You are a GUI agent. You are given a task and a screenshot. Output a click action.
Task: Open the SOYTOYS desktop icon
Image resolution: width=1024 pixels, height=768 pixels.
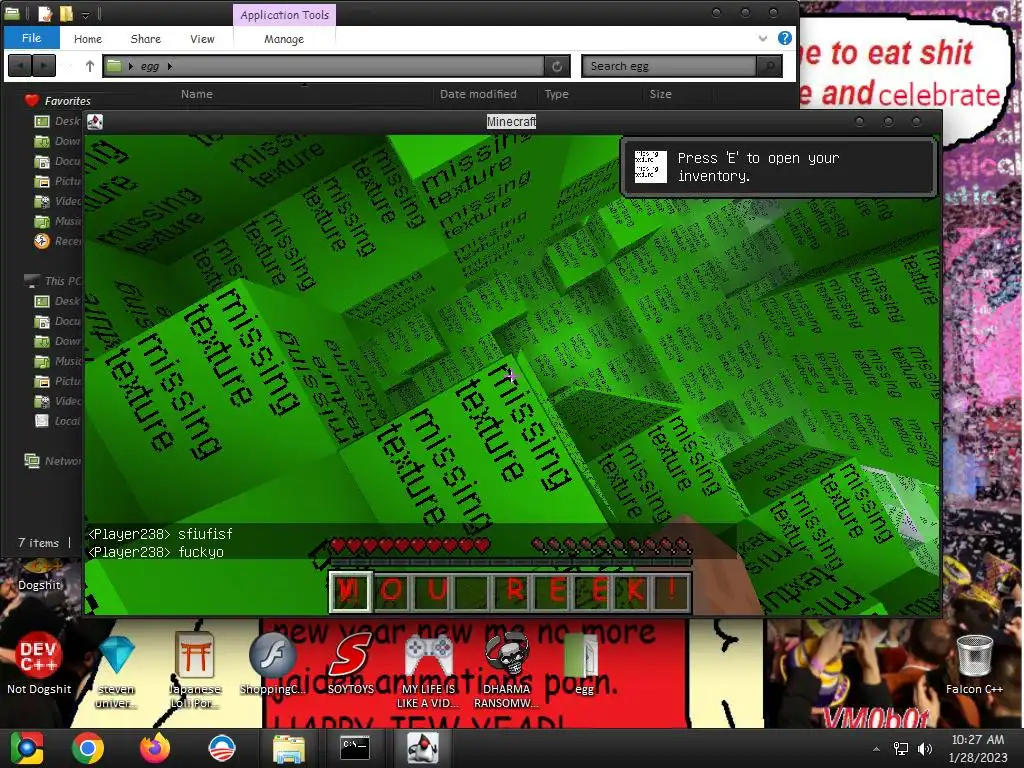coord(350,664)
